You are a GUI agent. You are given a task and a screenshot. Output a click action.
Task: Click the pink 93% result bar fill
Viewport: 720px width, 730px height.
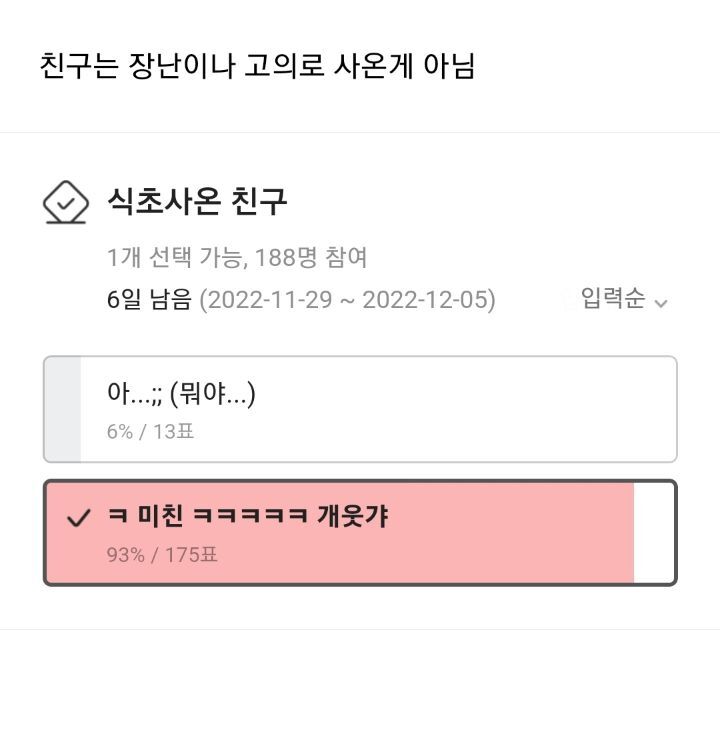500,533
